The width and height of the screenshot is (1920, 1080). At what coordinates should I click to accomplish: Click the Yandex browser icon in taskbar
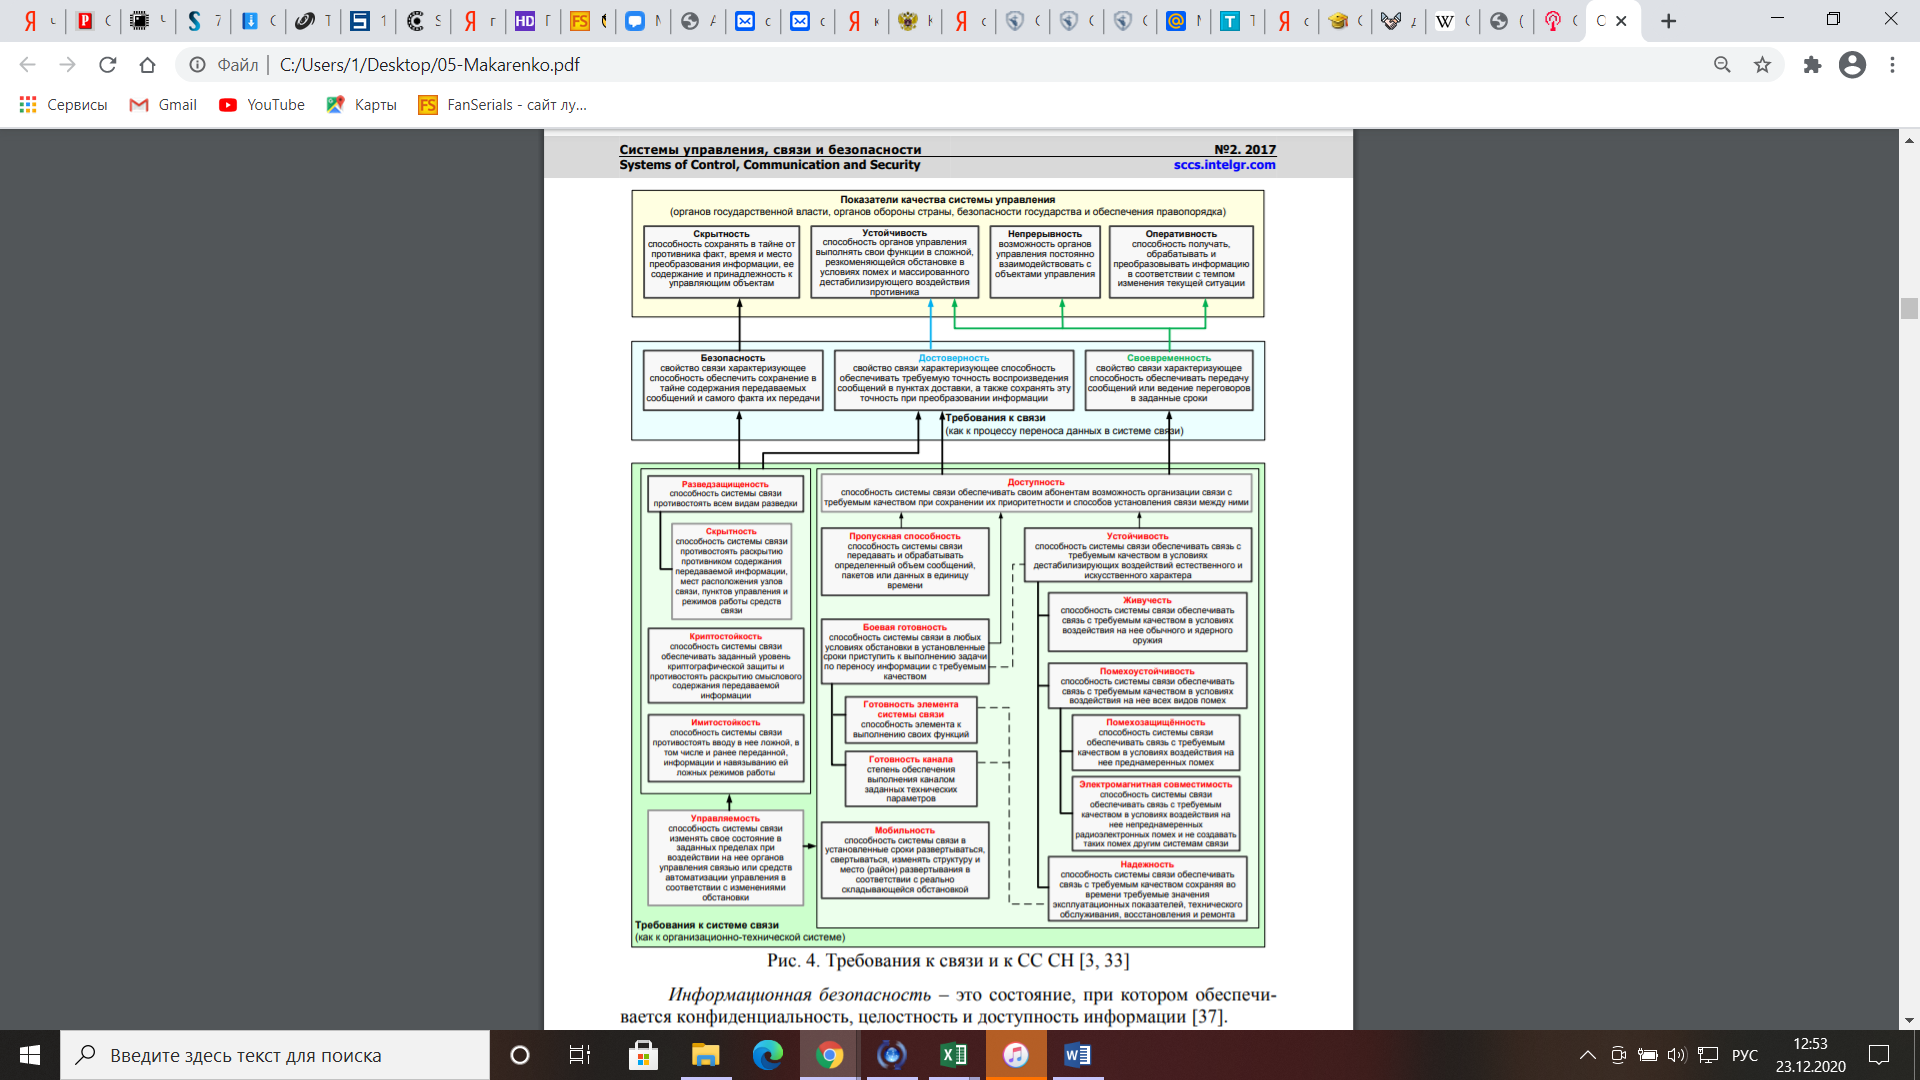[x=891, y=1054]
